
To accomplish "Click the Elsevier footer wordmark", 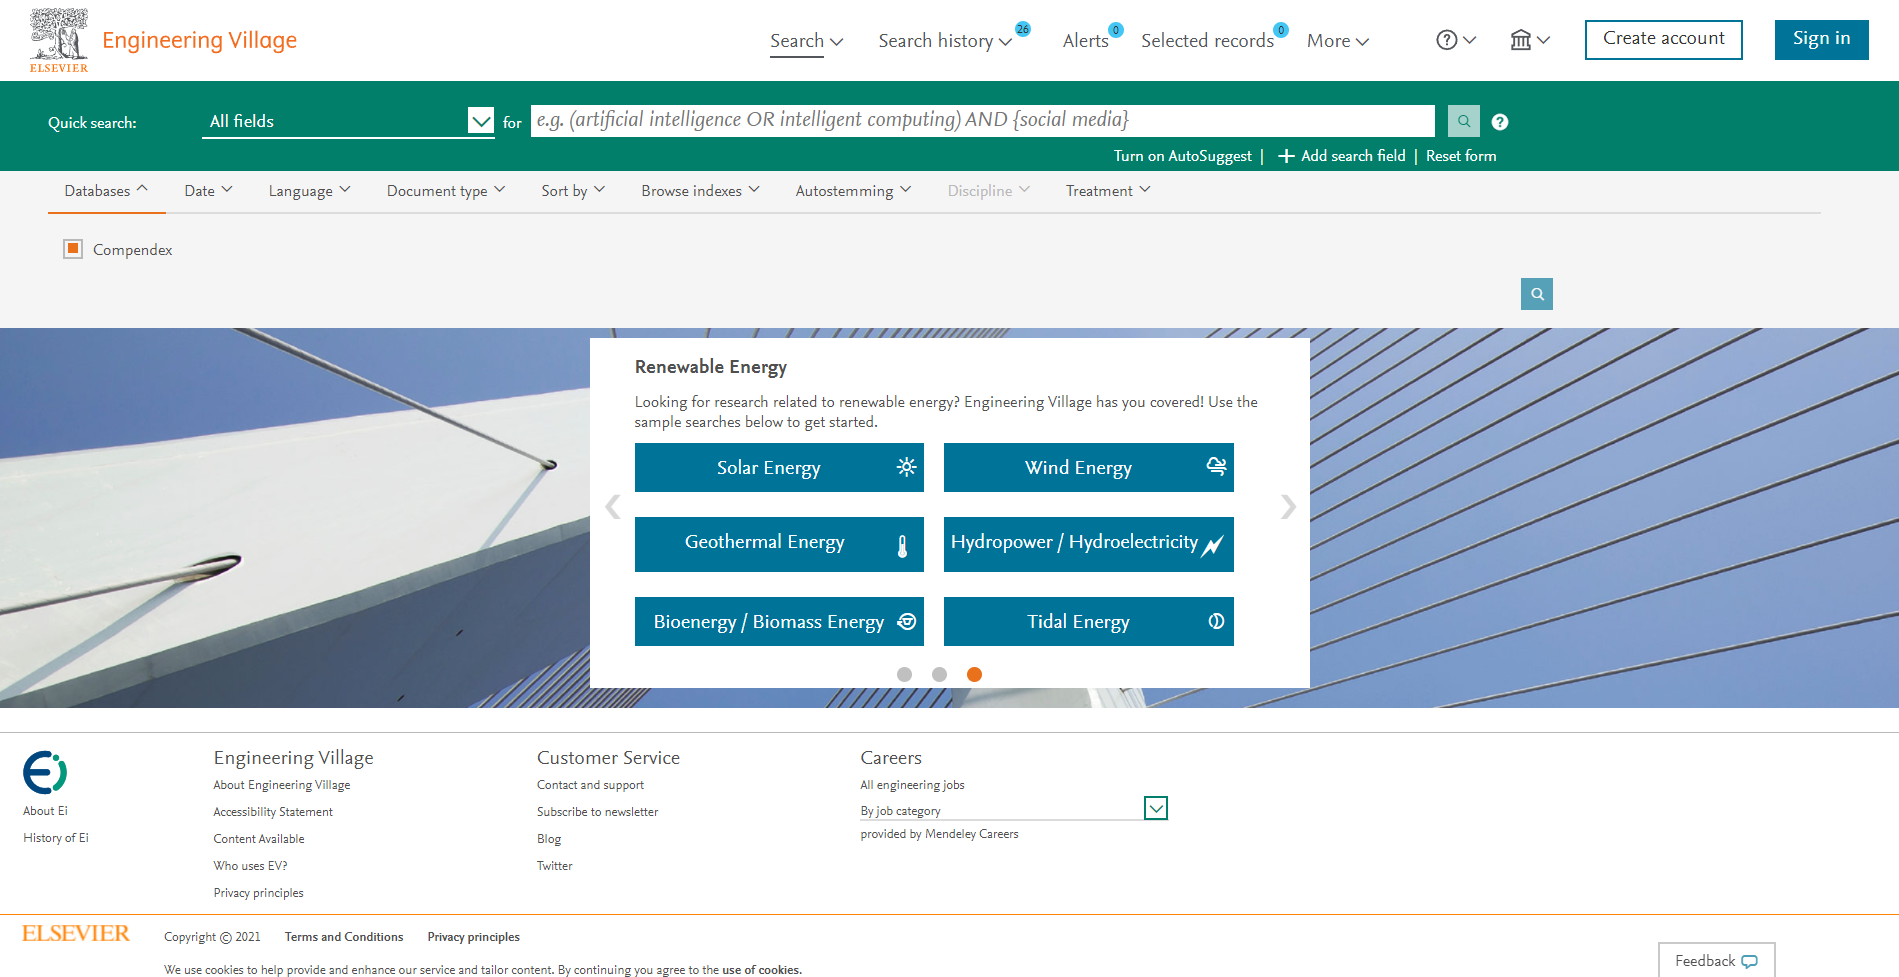I will tap(76, 934).
